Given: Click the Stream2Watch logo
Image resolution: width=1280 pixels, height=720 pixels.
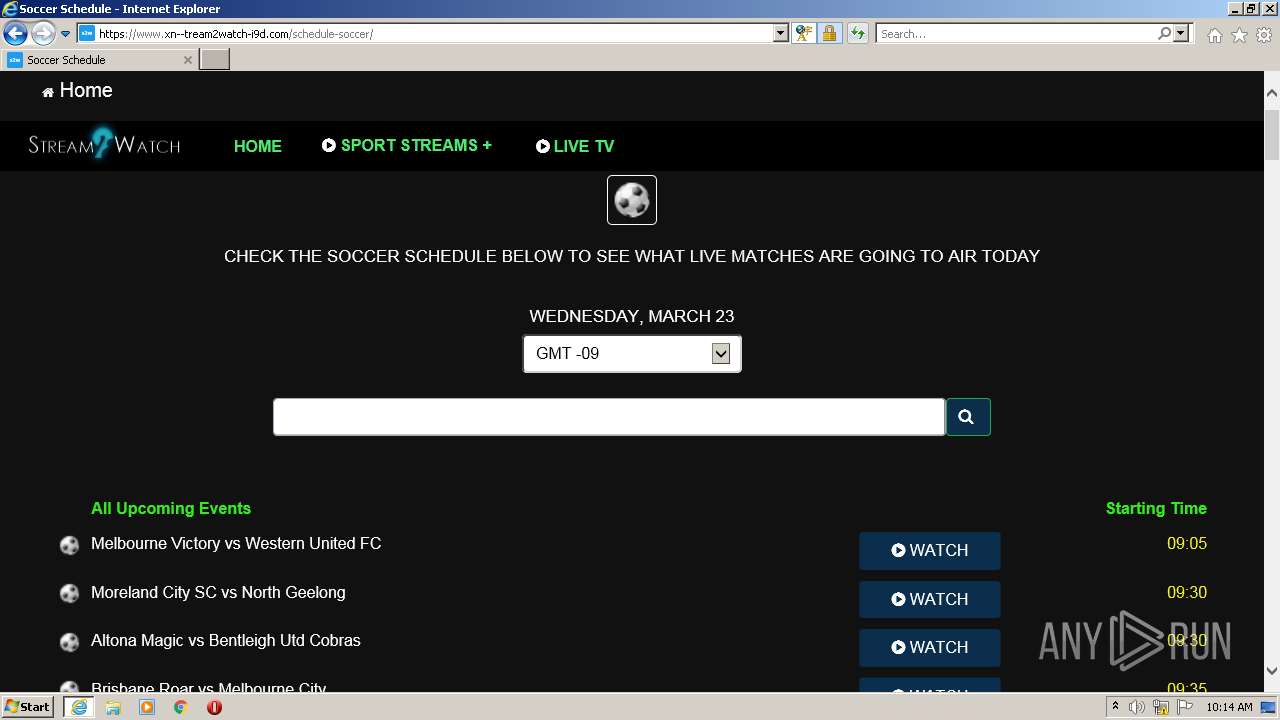Looking at the screenshot, I should [x=104, y=144].
